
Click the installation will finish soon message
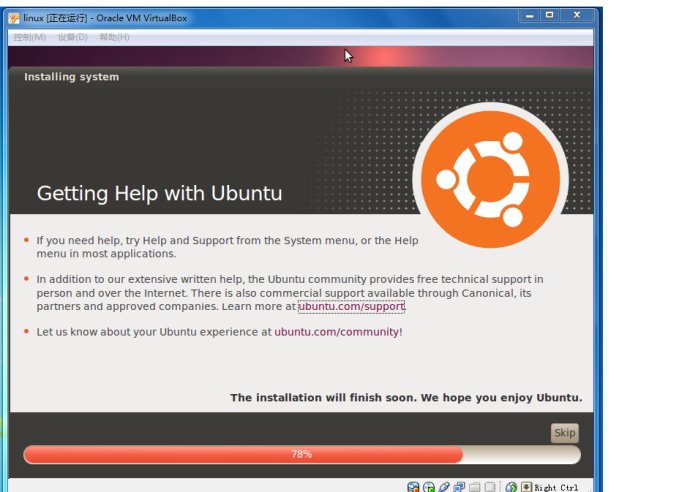pyautogui.click(x=406, y=397)
